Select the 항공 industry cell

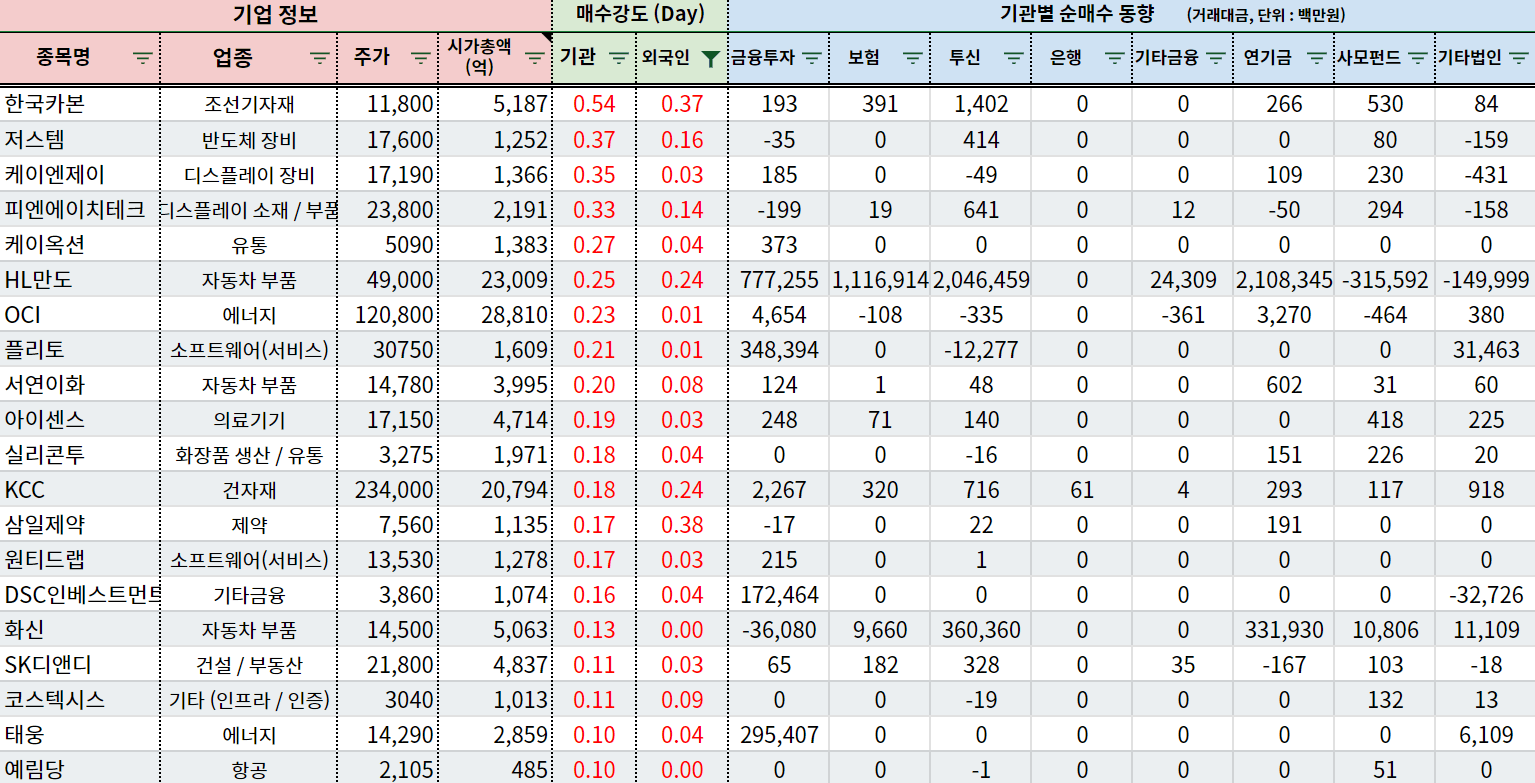pyautogui.click(x=249, y=768)
